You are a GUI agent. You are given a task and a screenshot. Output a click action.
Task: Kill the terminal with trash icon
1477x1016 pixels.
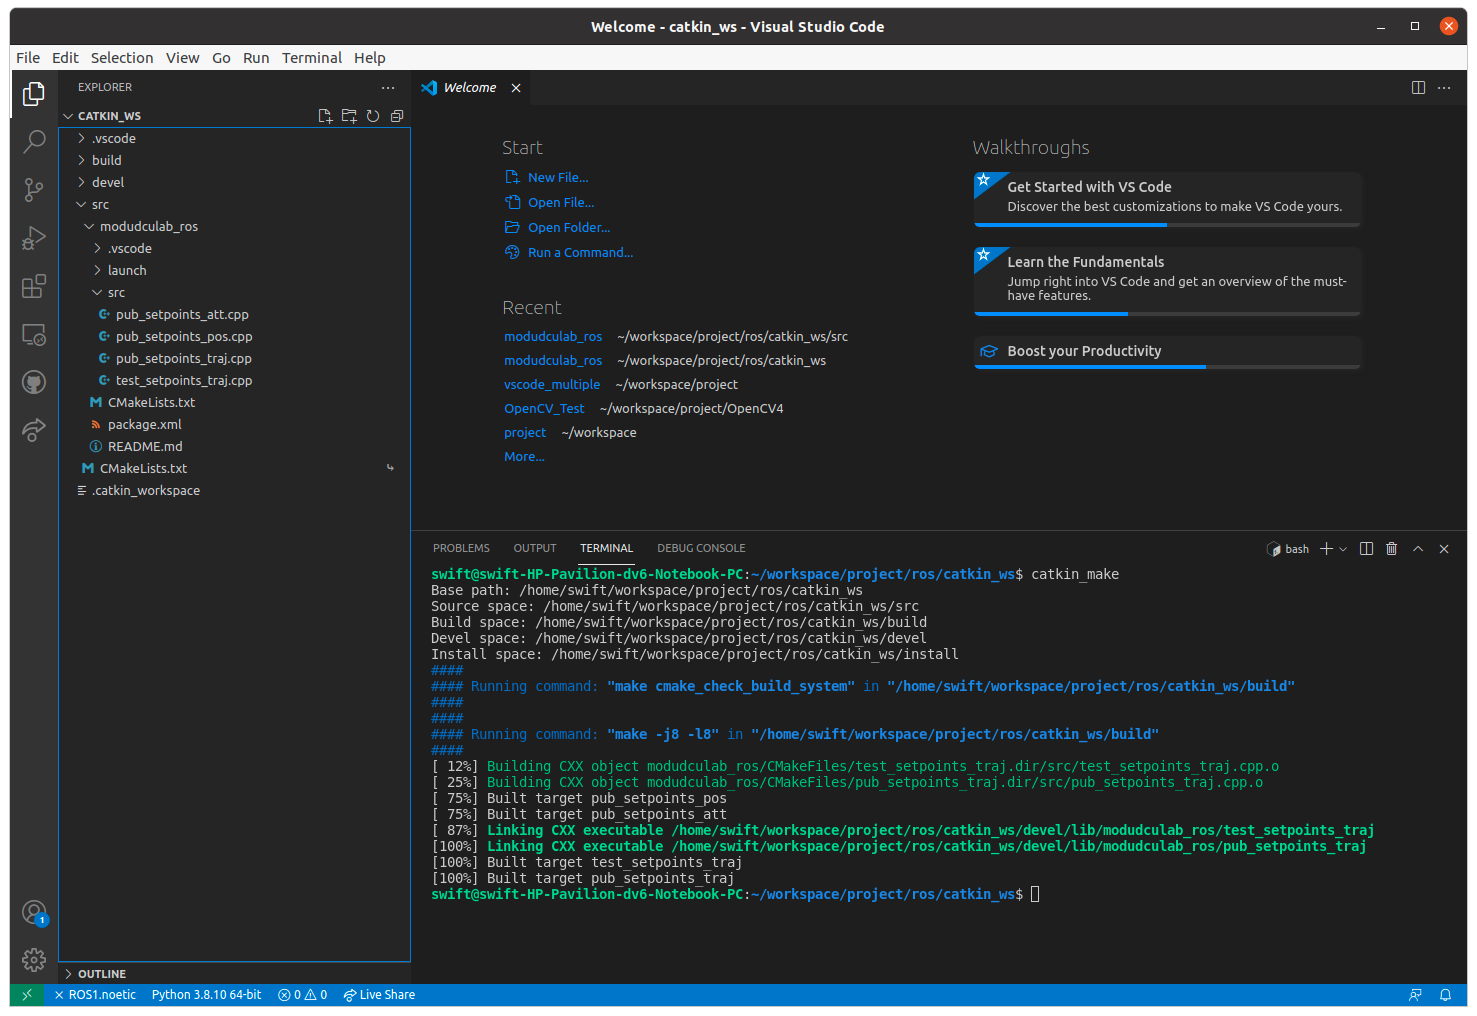tap(1391, 549)
